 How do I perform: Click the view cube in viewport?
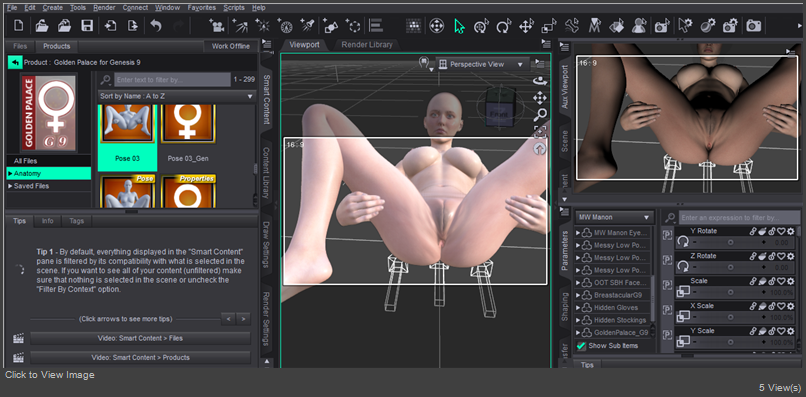pyautogui.click(x=501, y=107)
